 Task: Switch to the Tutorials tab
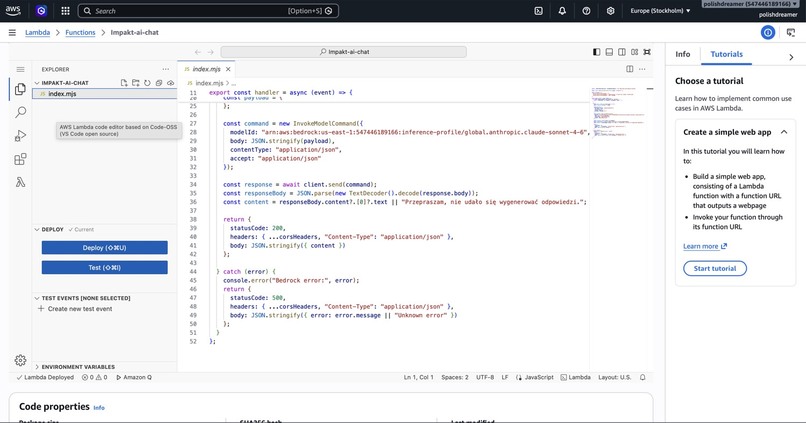pos(726,54)
